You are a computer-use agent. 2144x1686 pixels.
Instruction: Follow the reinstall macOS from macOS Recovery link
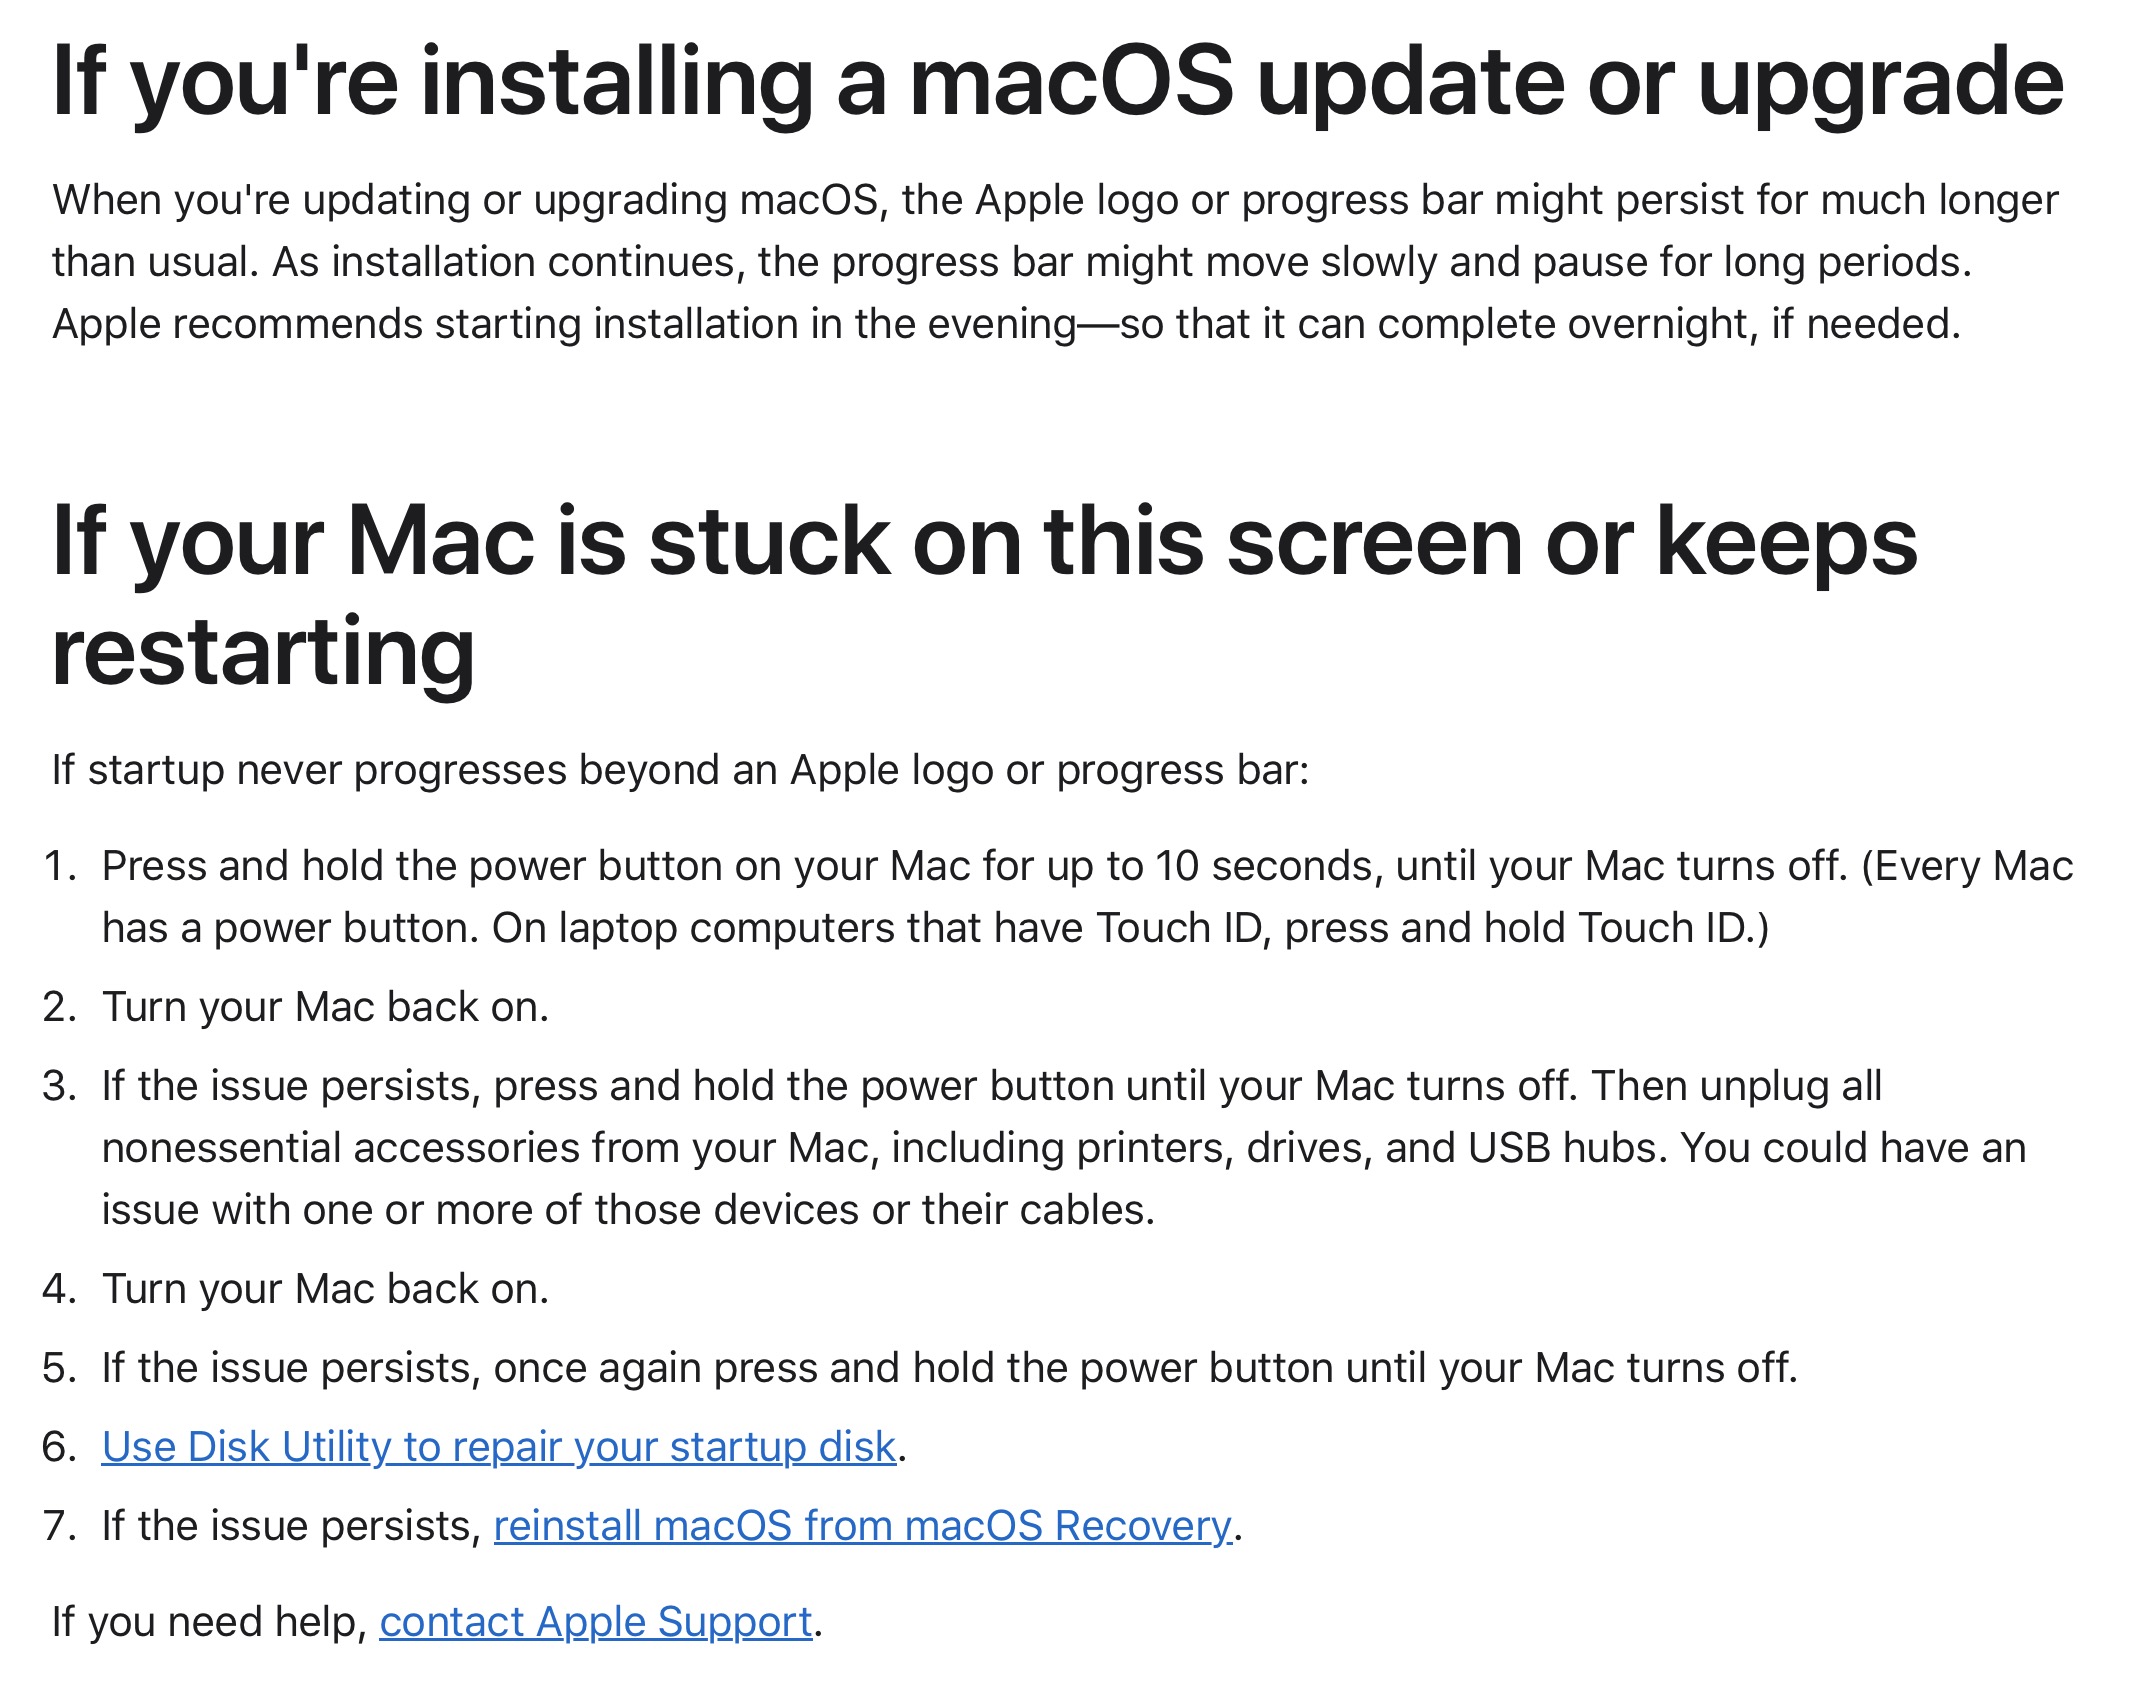[x=863, y=1526]
